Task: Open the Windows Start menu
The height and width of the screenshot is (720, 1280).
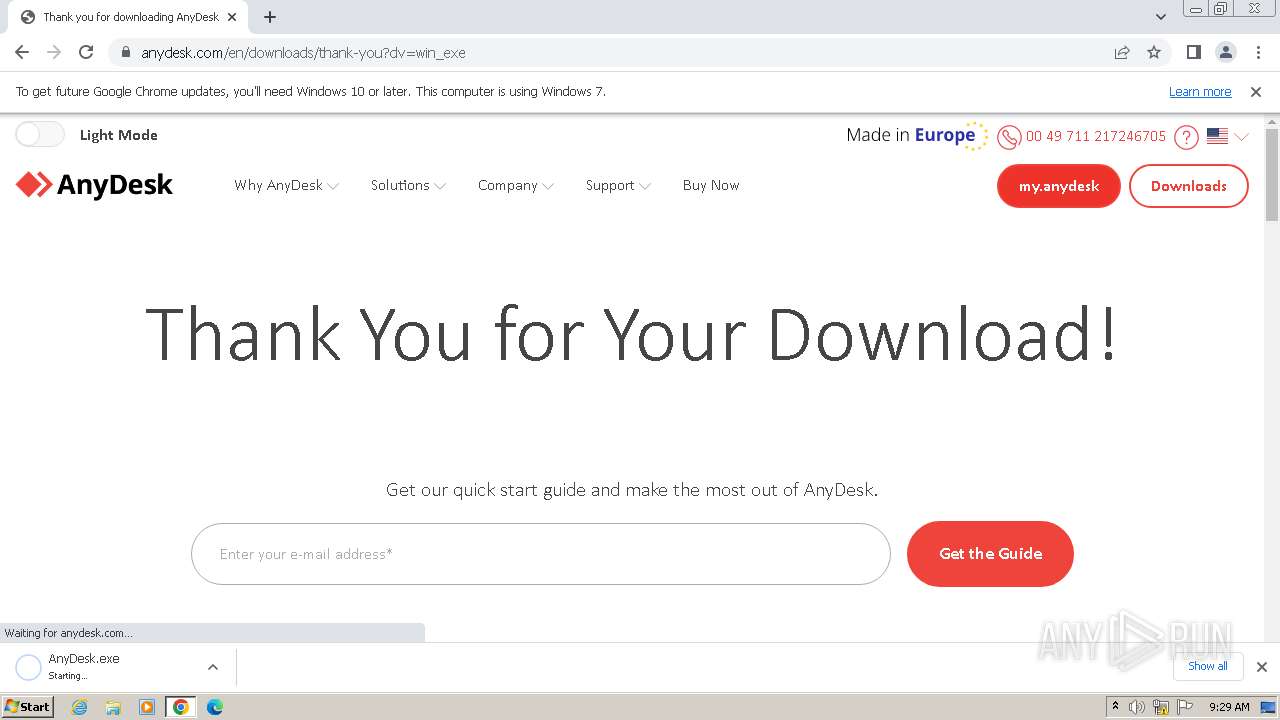Action: pyautogui.click(x=27, y=706)
